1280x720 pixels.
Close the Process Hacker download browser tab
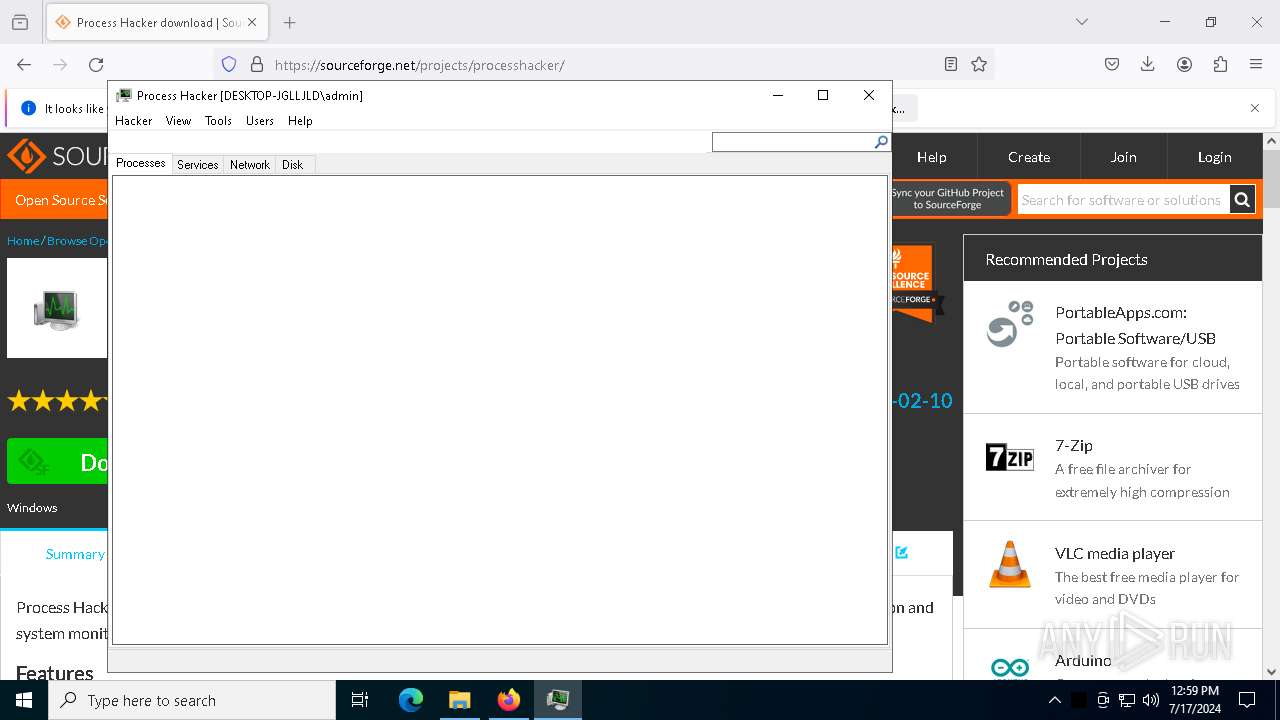[x=253, y=22]
